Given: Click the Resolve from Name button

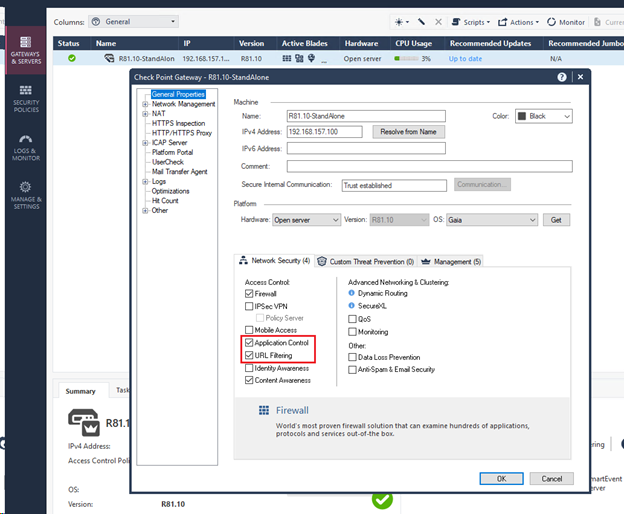Looking at the screenshot, I should pos(408,132).
